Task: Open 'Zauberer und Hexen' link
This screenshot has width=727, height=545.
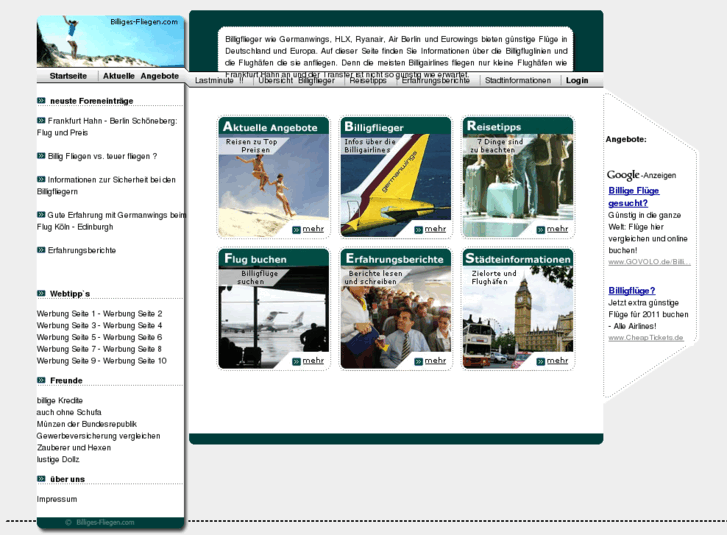Action: pyautogui.click(x=74, y=448)
